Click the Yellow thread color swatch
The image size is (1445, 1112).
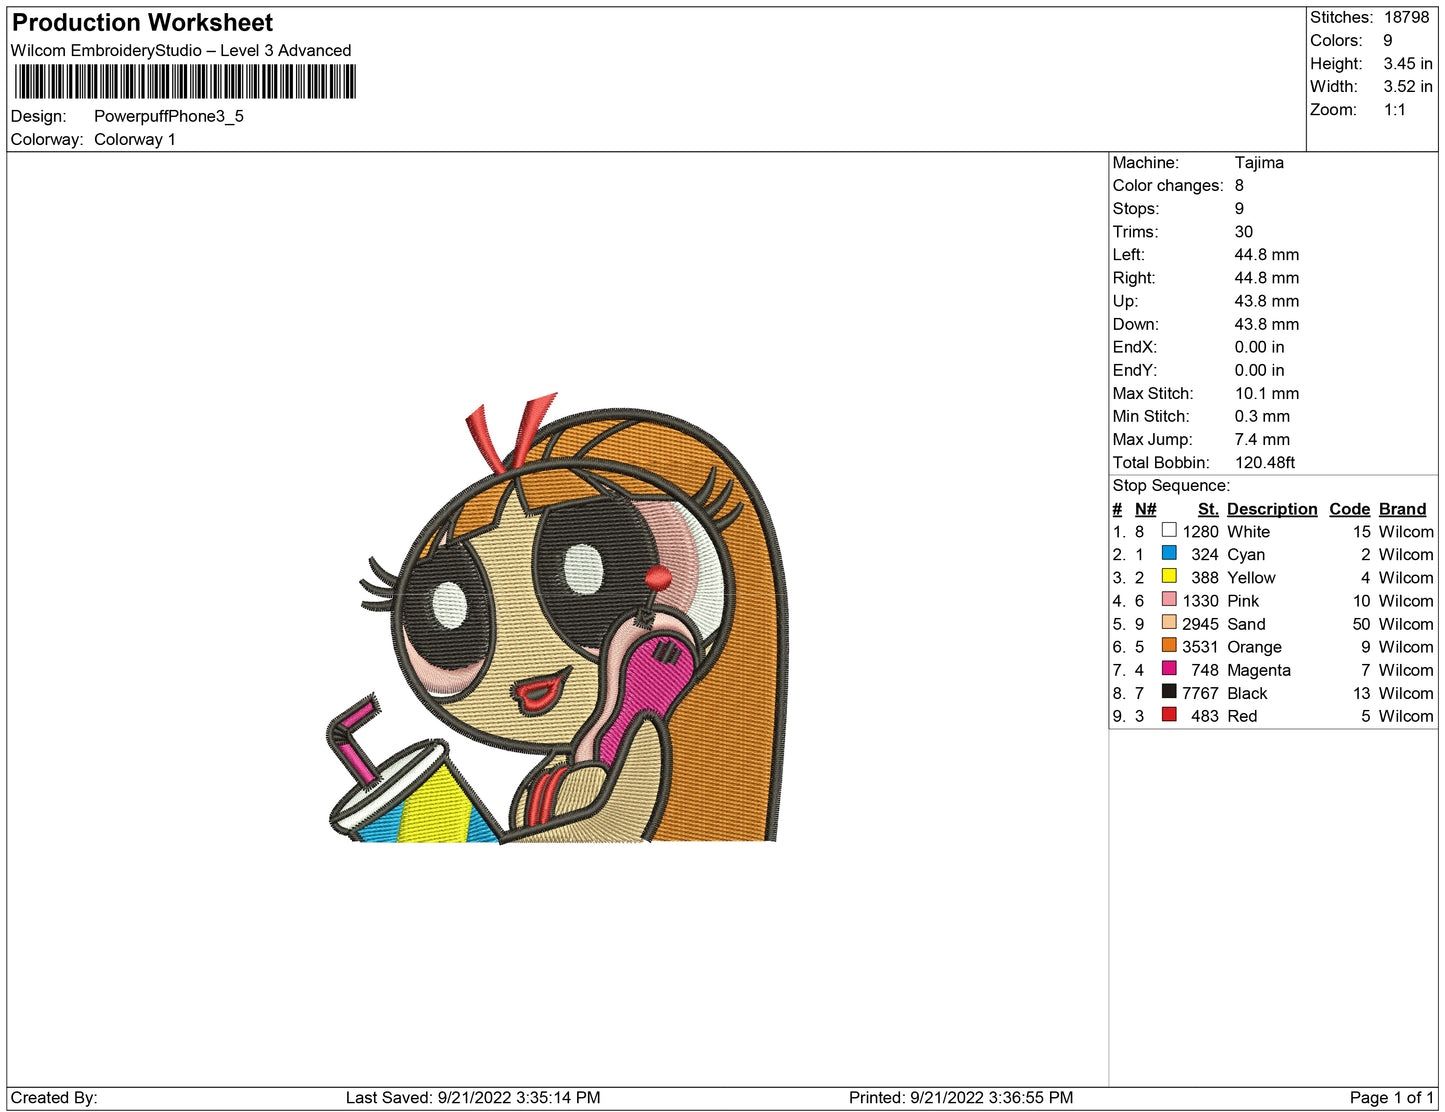pyautogui.click(x=1169, y=576)
